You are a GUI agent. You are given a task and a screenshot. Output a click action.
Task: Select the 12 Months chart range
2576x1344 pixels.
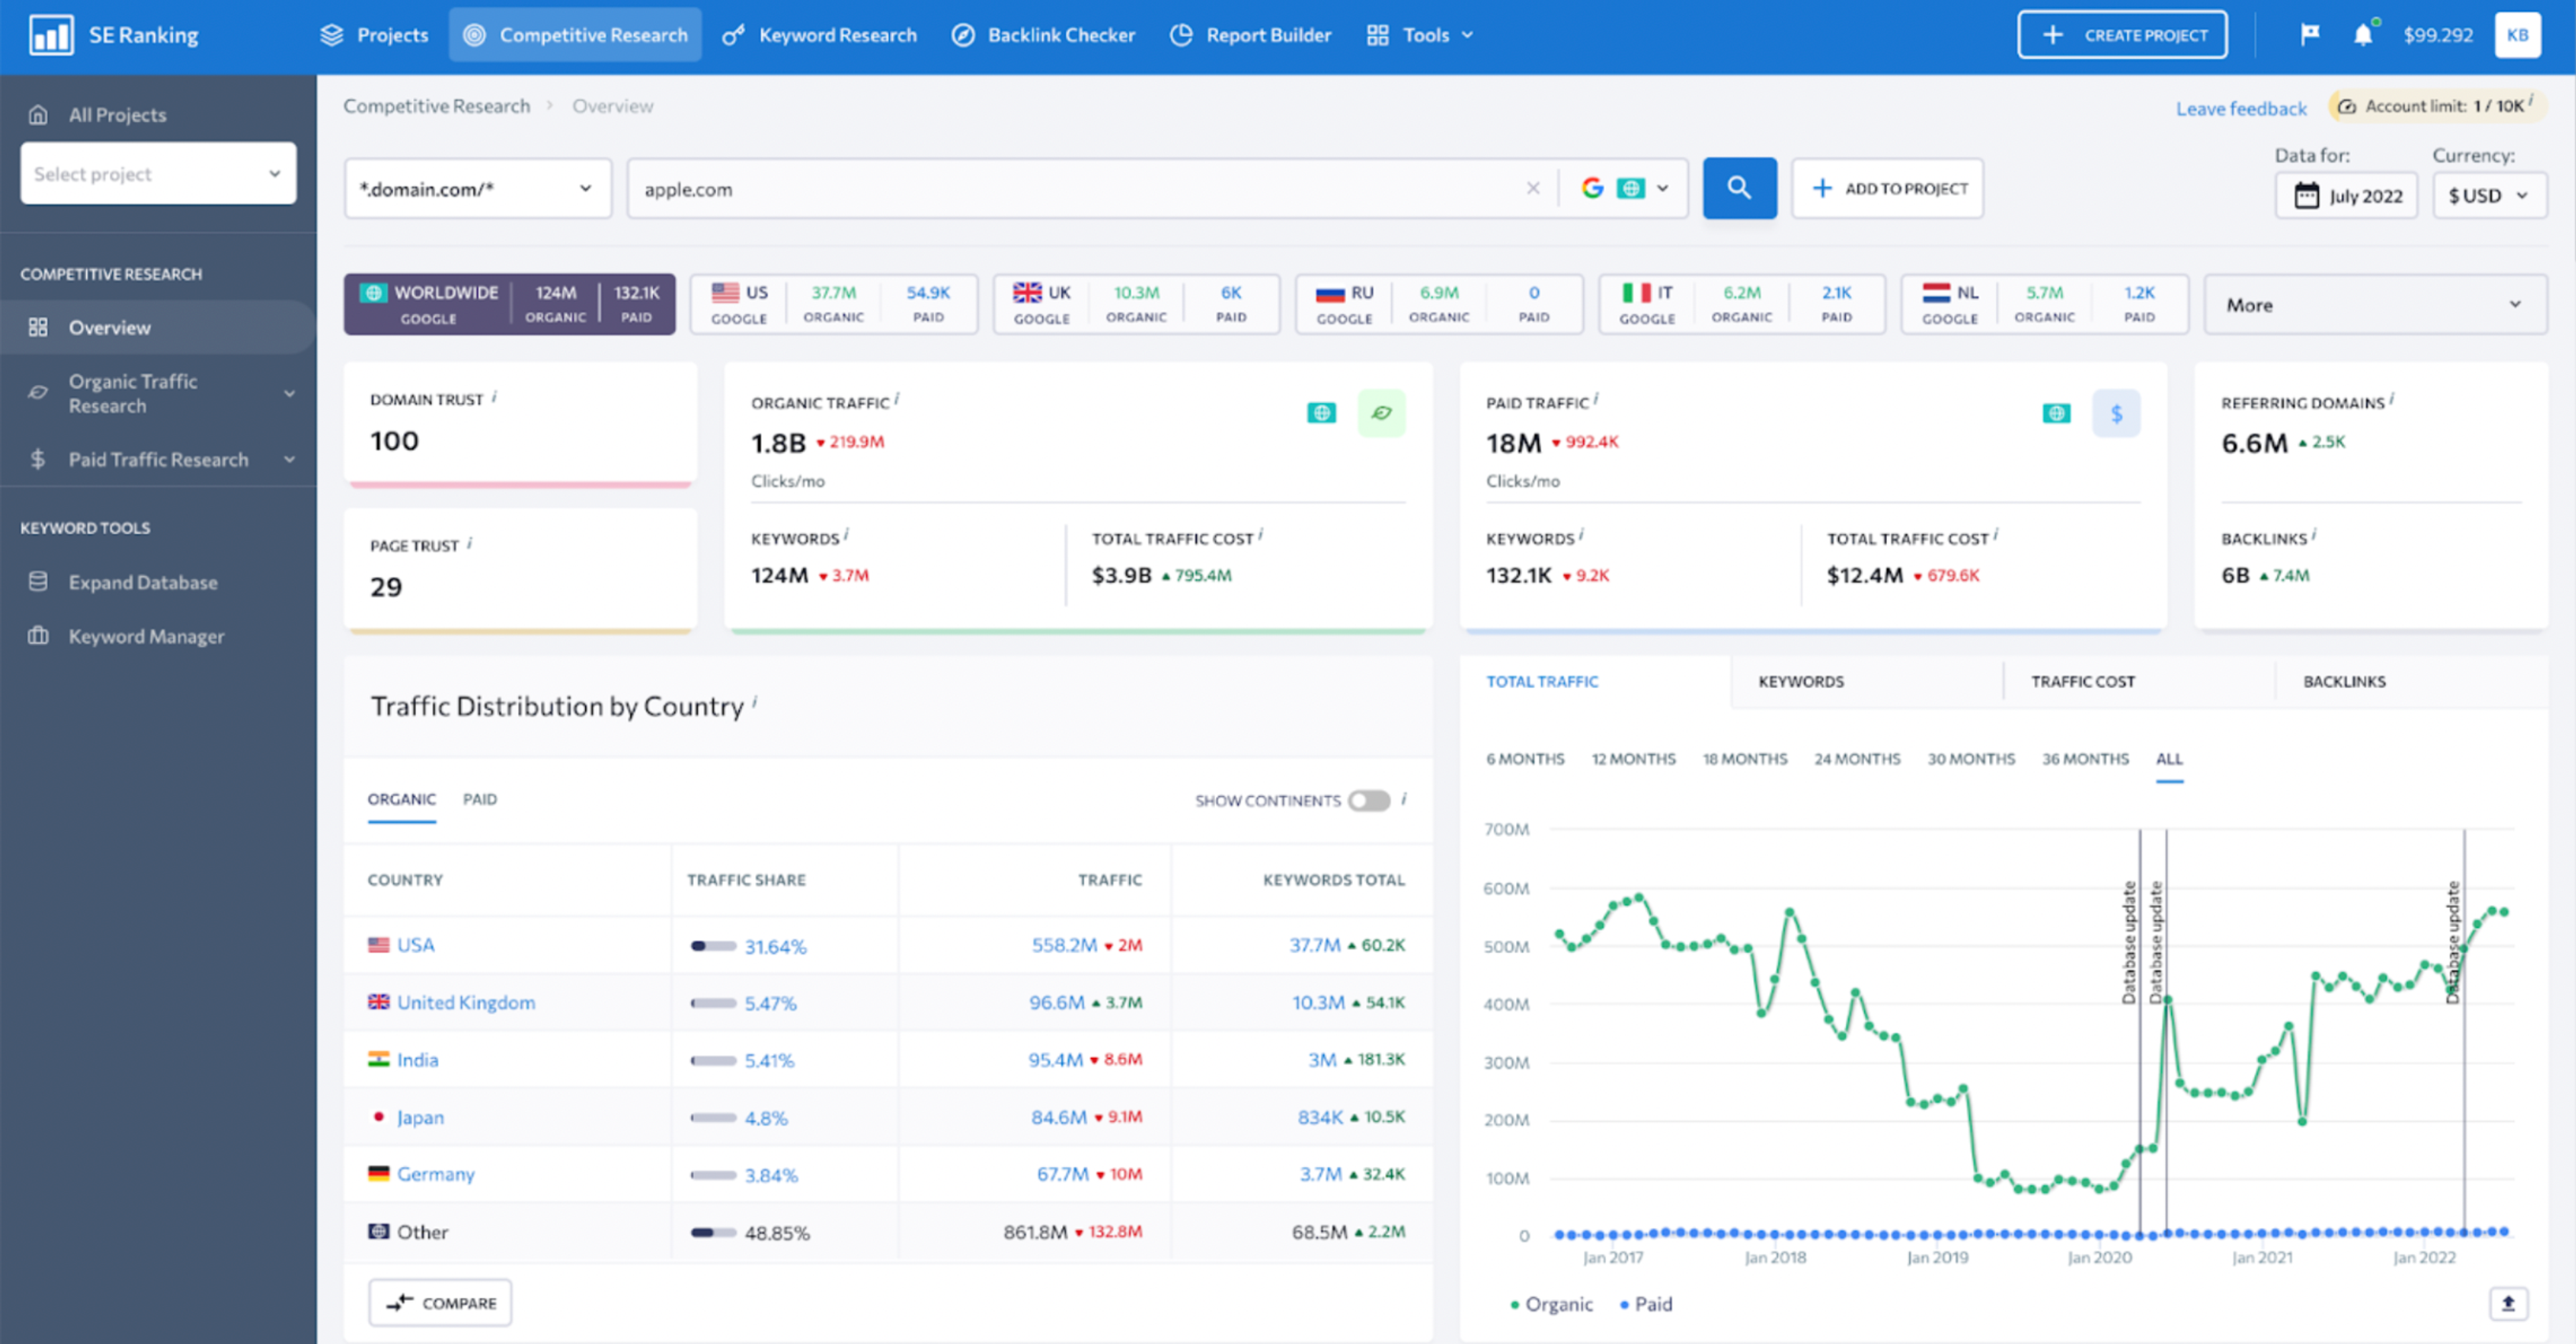(x=1633, y=759)
